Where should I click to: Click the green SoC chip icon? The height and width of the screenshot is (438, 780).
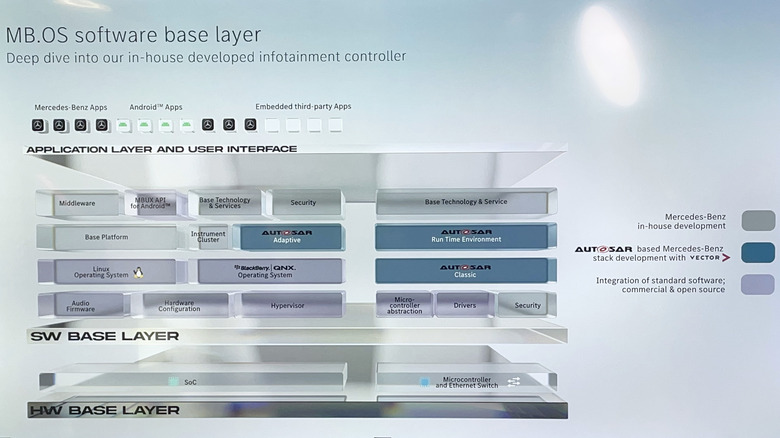click(173, 382)
